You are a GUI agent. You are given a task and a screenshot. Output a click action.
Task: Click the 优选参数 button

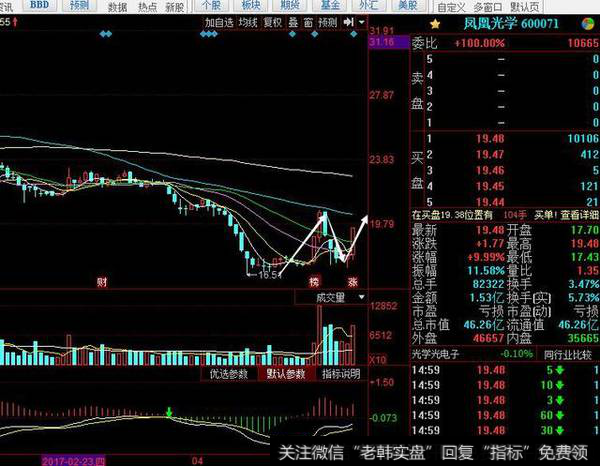[228, 374]
